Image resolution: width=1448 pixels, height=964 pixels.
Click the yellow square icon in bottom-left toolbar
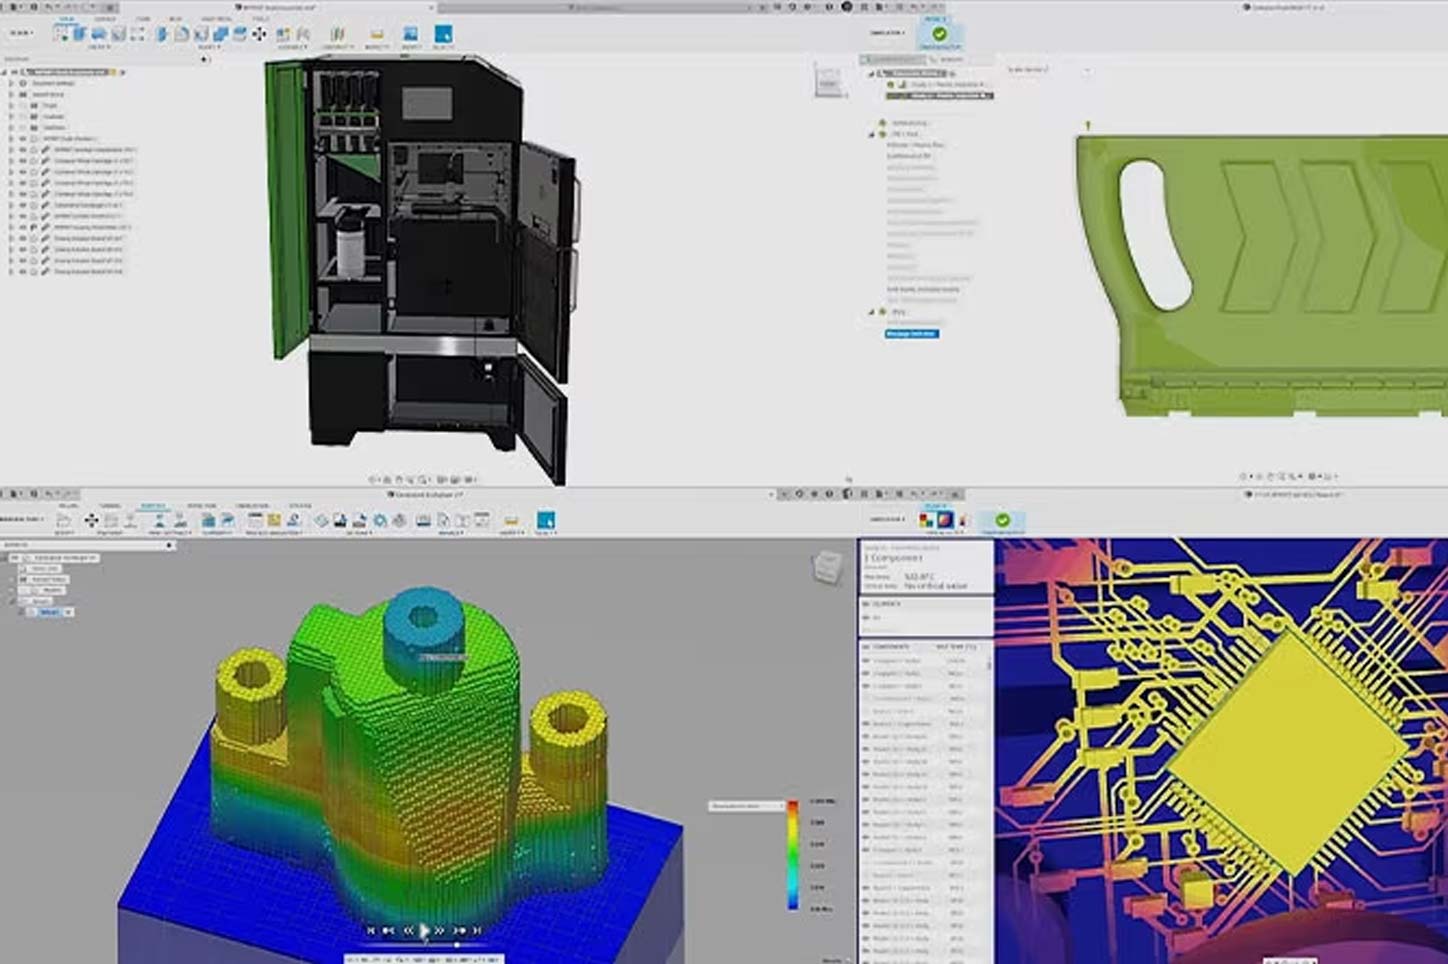click(274, 519)
